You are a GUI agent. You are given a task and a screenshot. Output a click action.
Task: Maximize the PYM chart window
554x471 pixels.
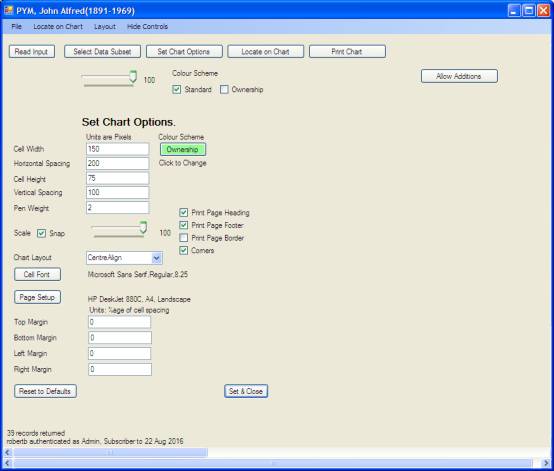[529, 11]
